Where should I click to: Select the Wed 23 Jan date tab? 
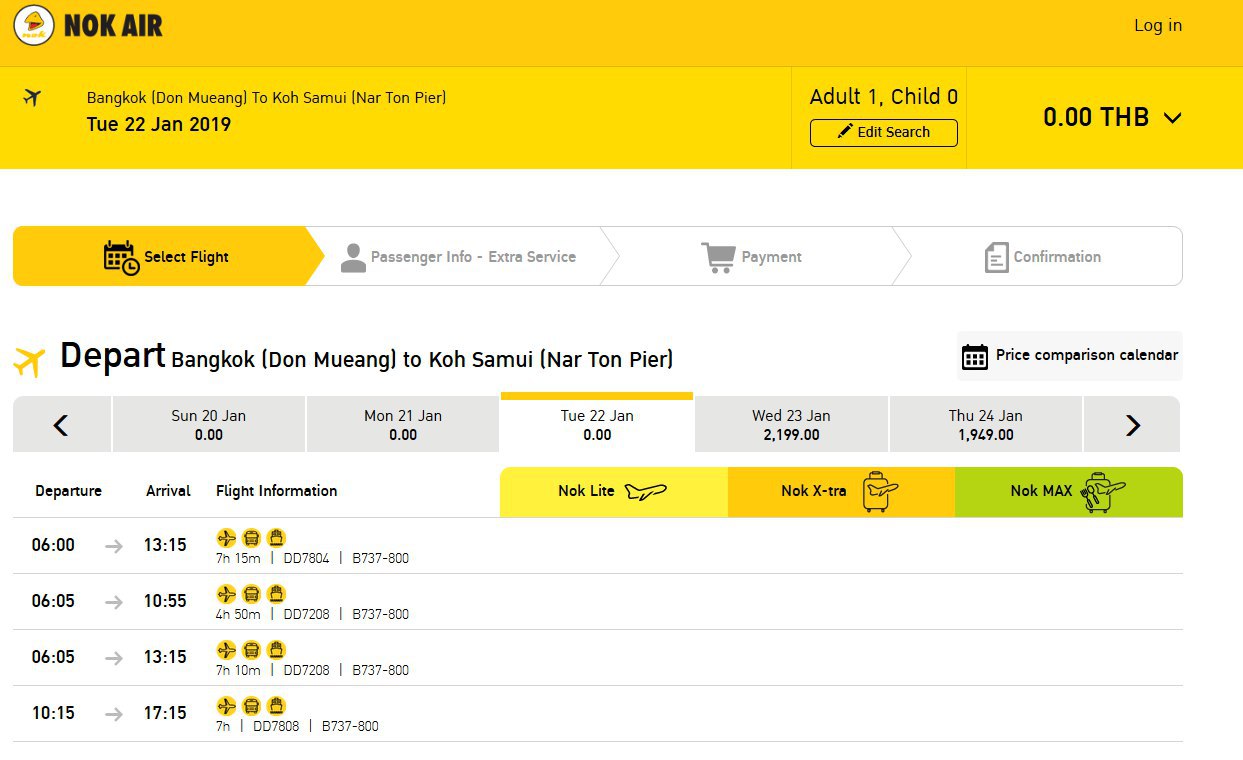click(x=791, y=425)
